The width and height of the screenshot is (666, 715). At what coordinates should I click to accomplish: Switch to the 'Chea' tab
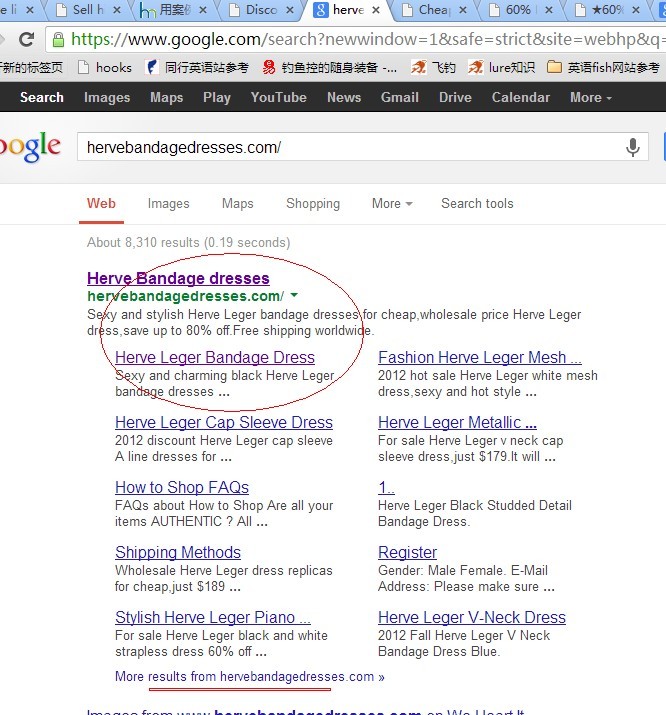pos(430,10)
